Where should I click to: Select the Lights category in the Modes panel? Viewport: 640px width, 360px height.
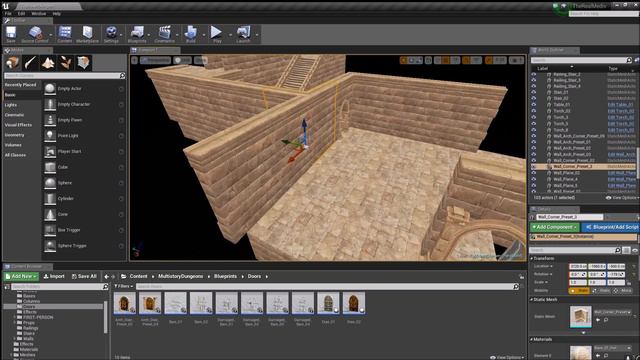[x=11, y=105]
